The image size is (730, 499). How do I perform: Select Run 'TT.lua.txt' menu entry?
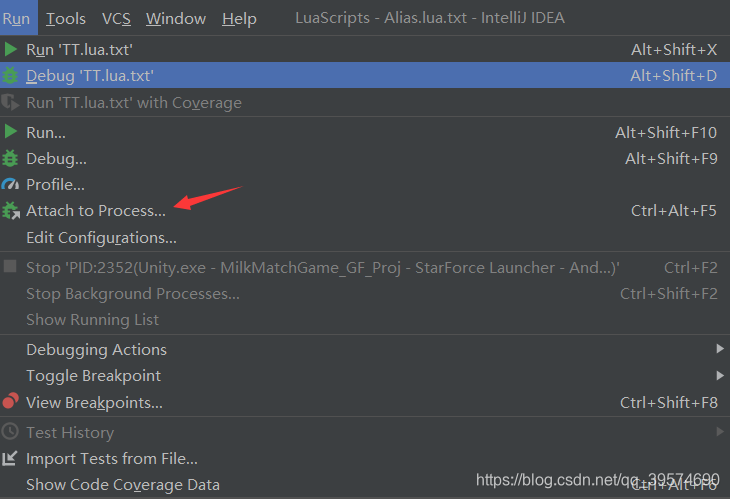click(x=365, y=49)
